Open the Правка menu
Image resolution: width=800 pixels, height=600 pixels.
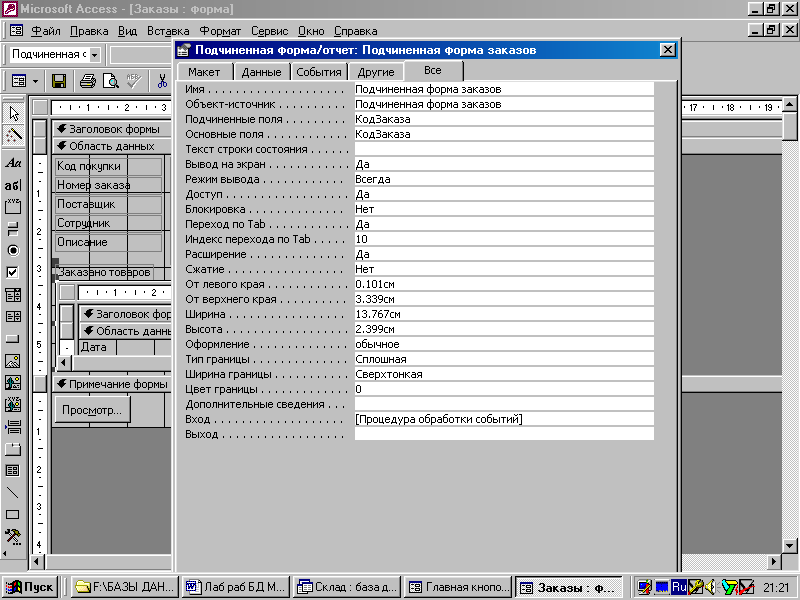pyautogui.click(x=89, y=31)
